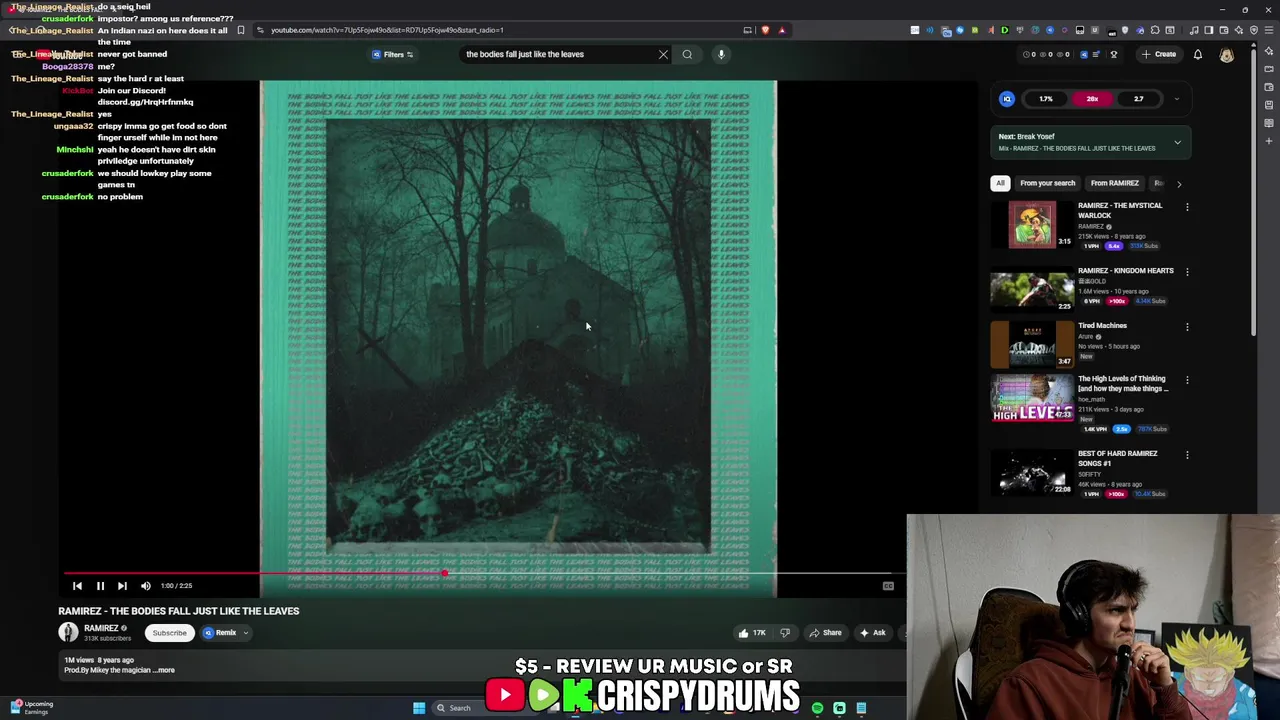Open the music note toolbar icon
1280x720 pixels.
(1194, 30)
